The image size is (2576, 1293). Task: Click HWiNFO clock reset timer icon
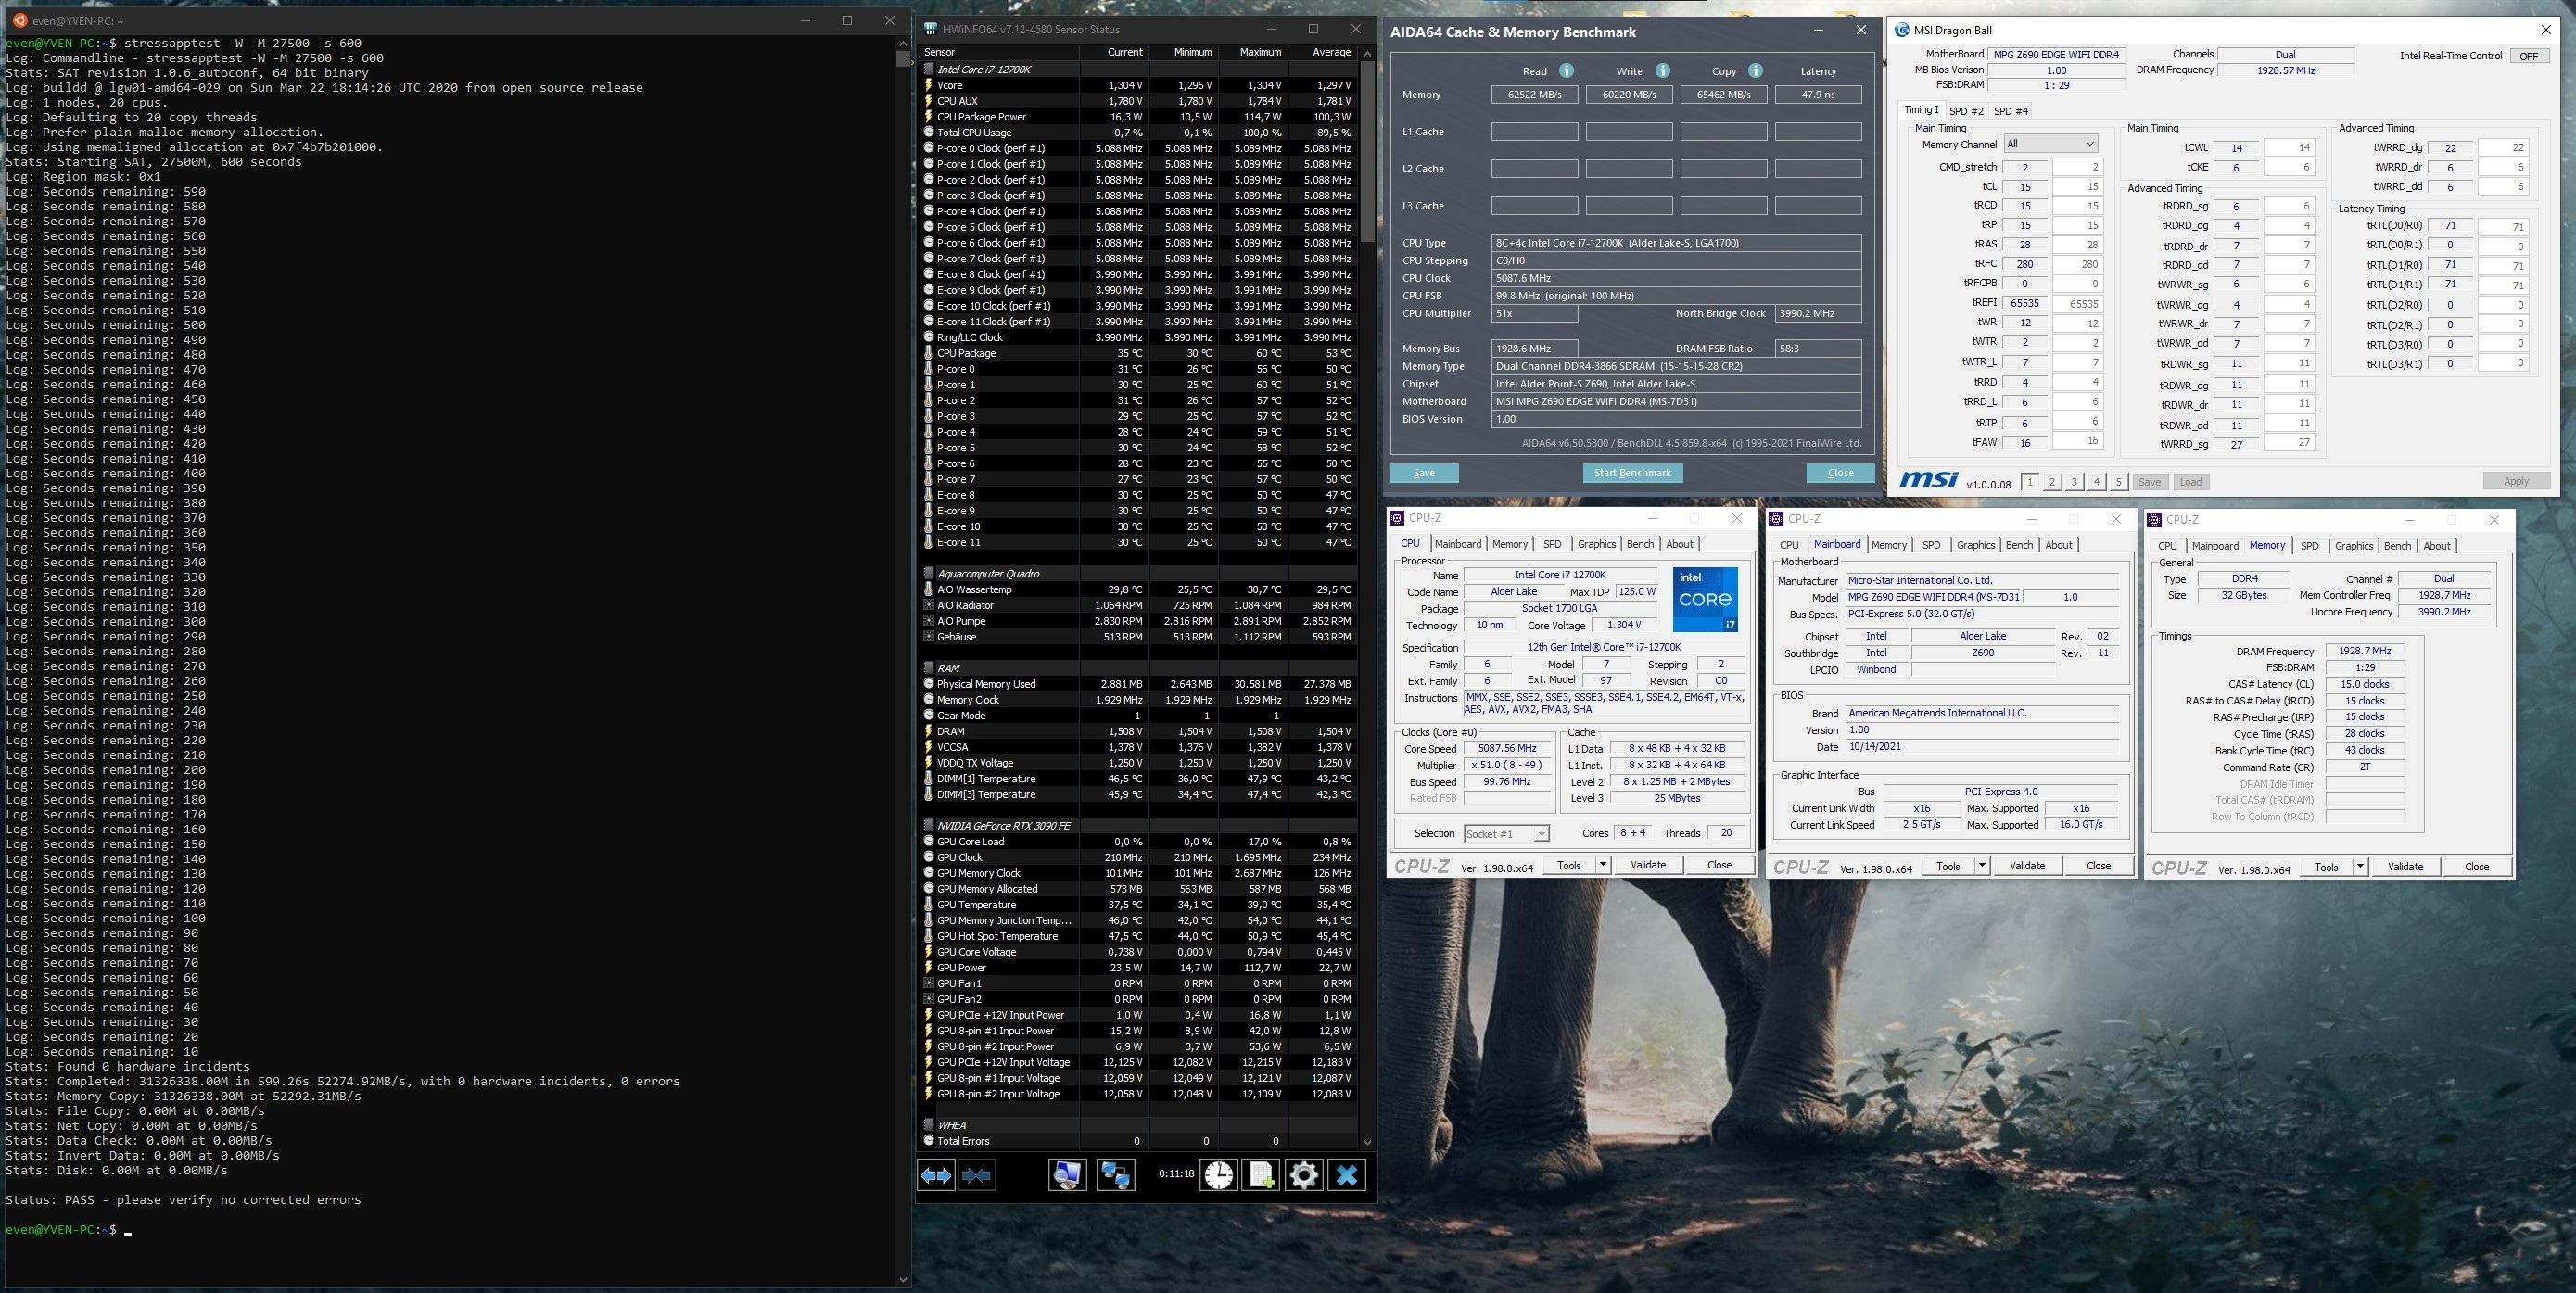(1218, 1175)
